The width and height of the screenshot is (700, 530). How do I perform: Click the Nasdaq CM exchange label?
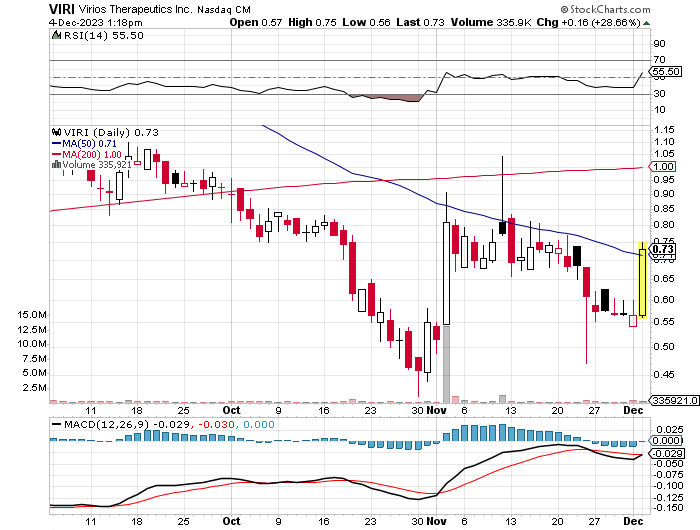(224, 9)
